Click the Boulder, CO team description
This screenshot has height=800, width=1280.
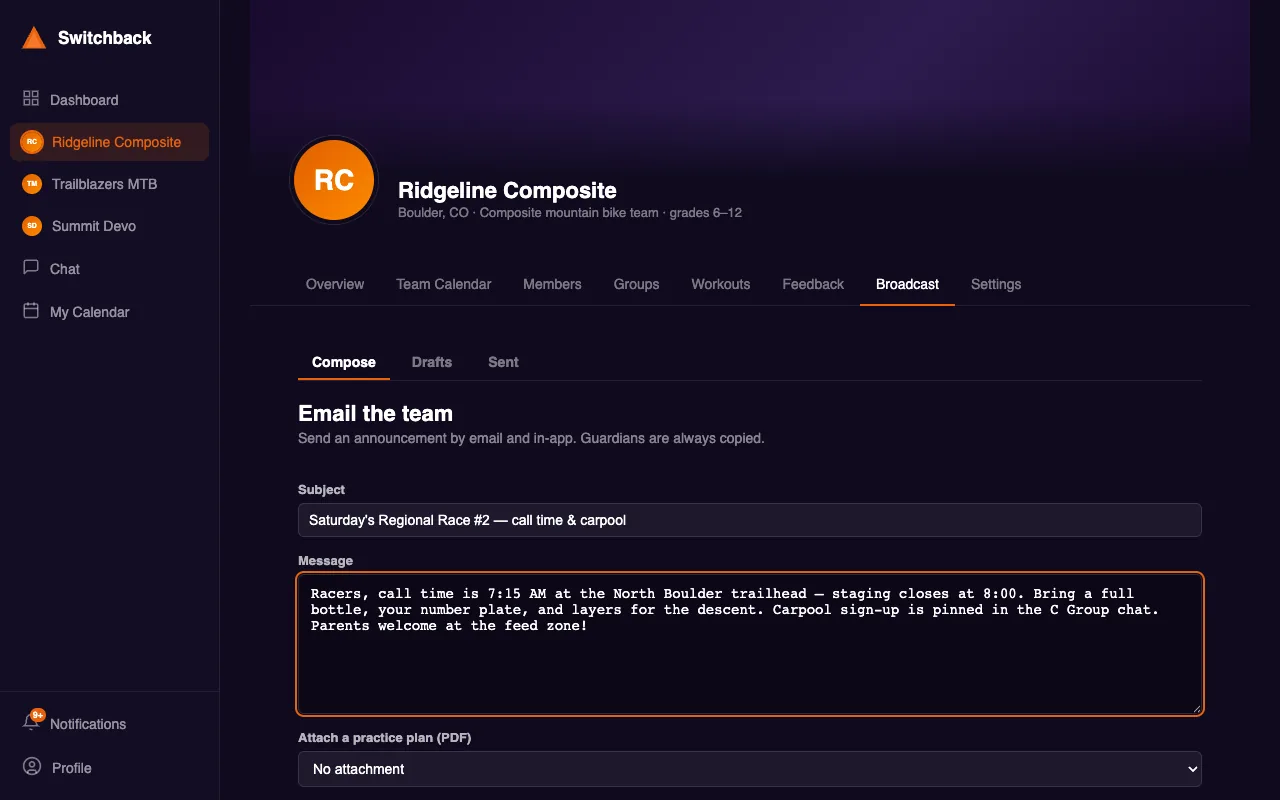click(x=570, y=213)
